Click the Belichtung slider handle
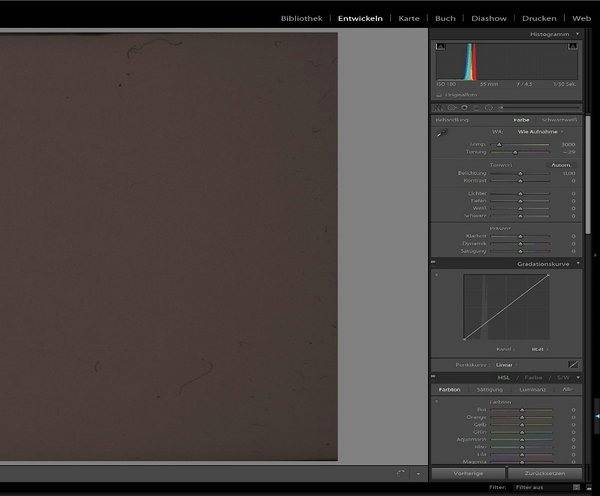The width and height of the screenshot is (600, 496). (x=520, y=174)
